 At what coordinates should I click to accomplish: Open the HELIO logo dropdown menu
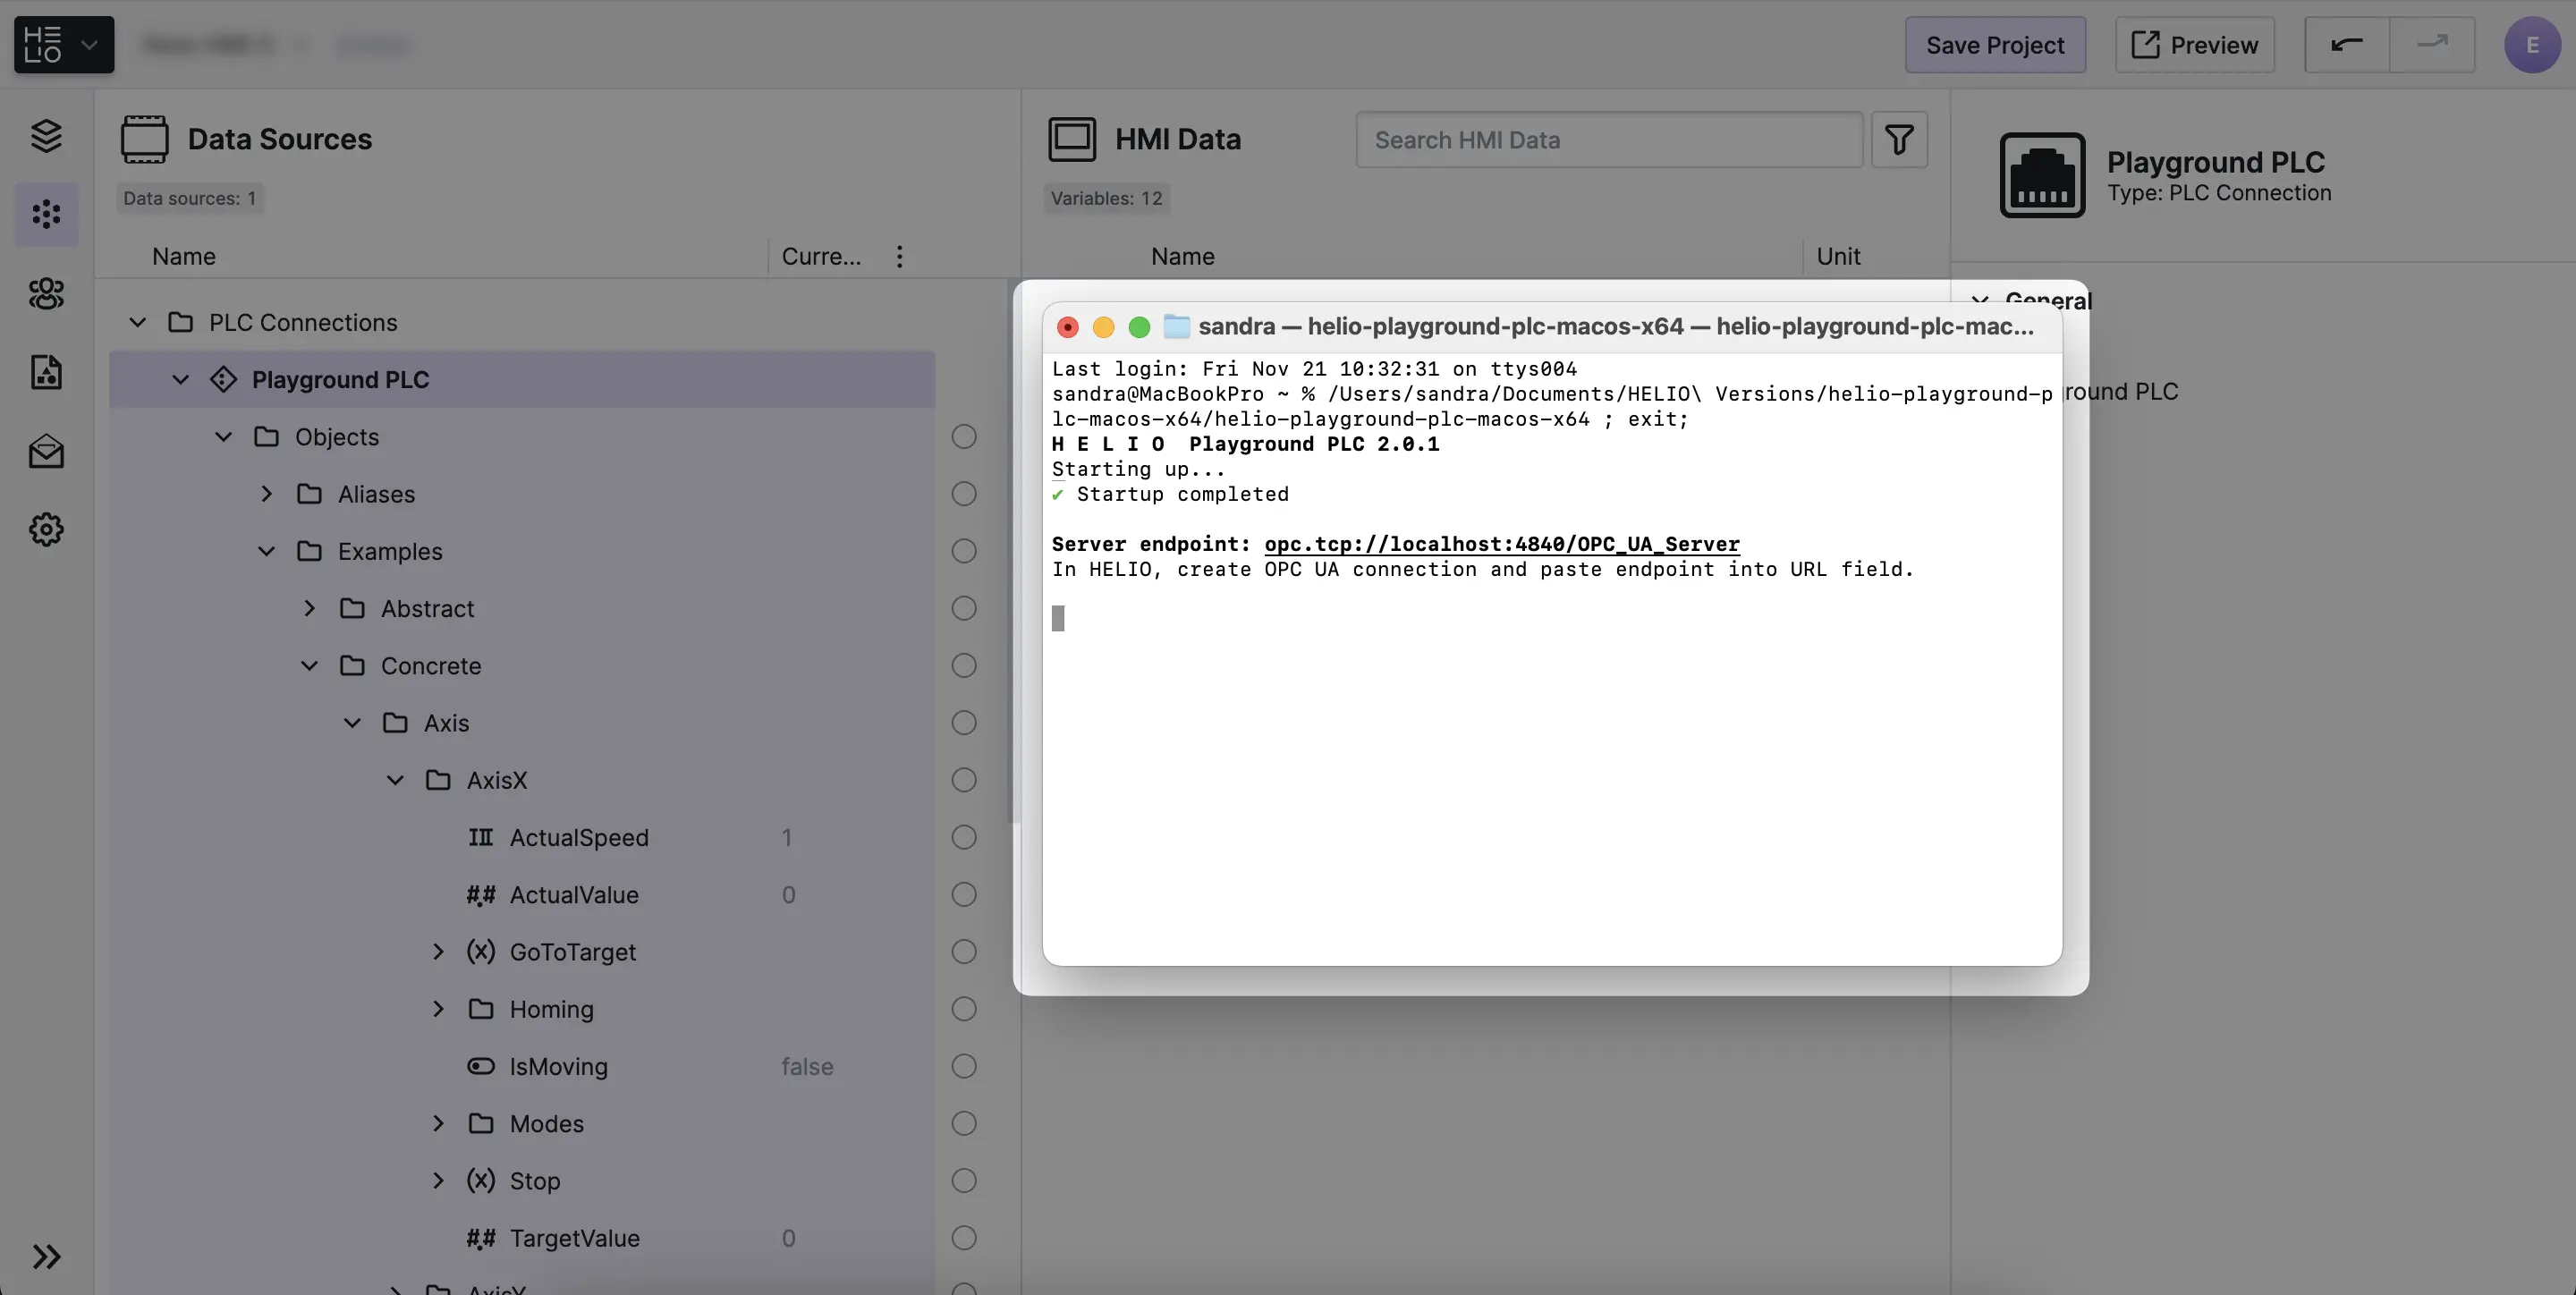(64, 45)
